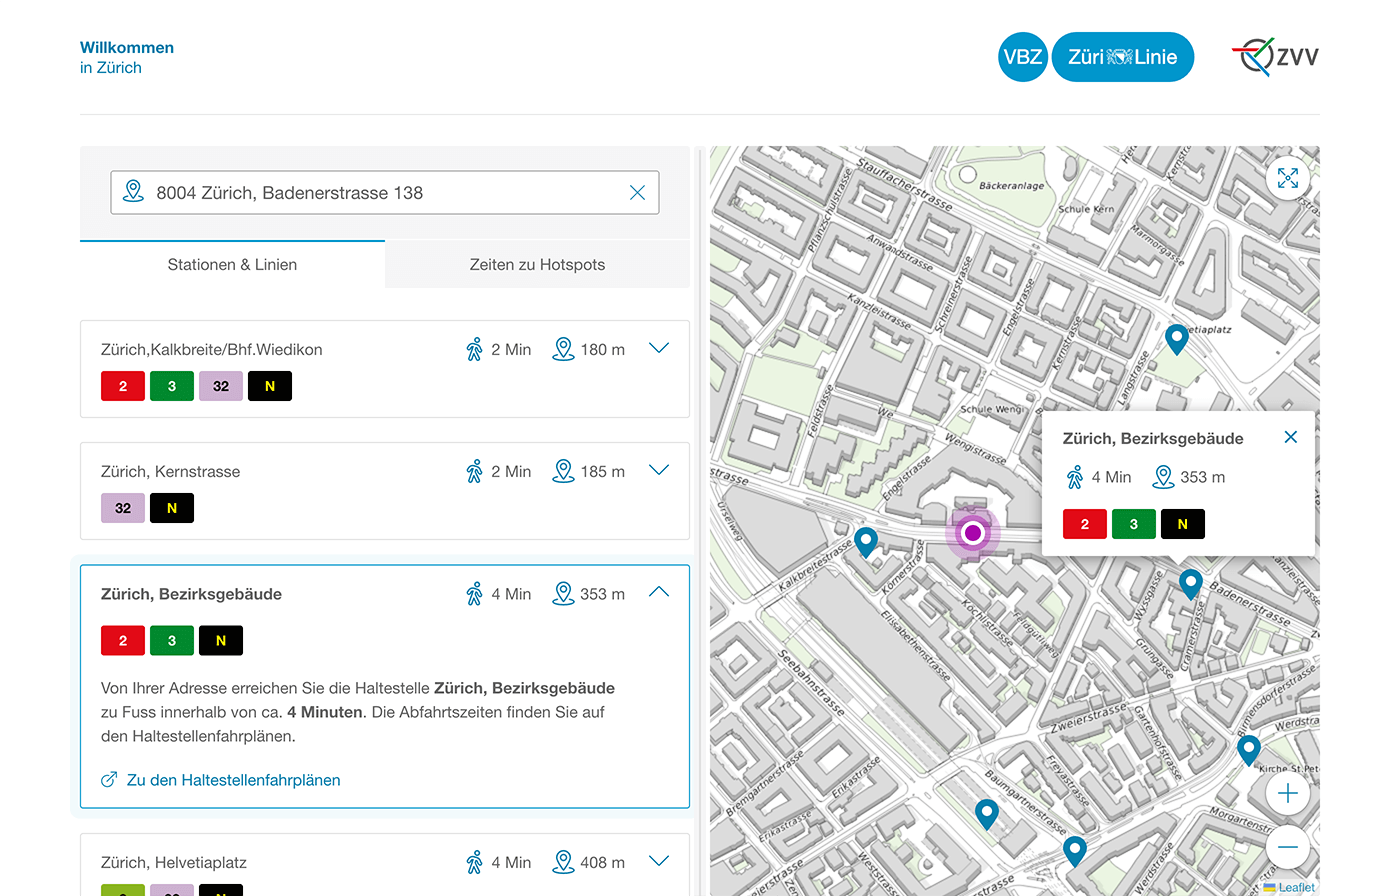Select the map pin near Helvetiaplatz label
The height and width of the screenshot is (896, 1400).
coord(1177,338)
